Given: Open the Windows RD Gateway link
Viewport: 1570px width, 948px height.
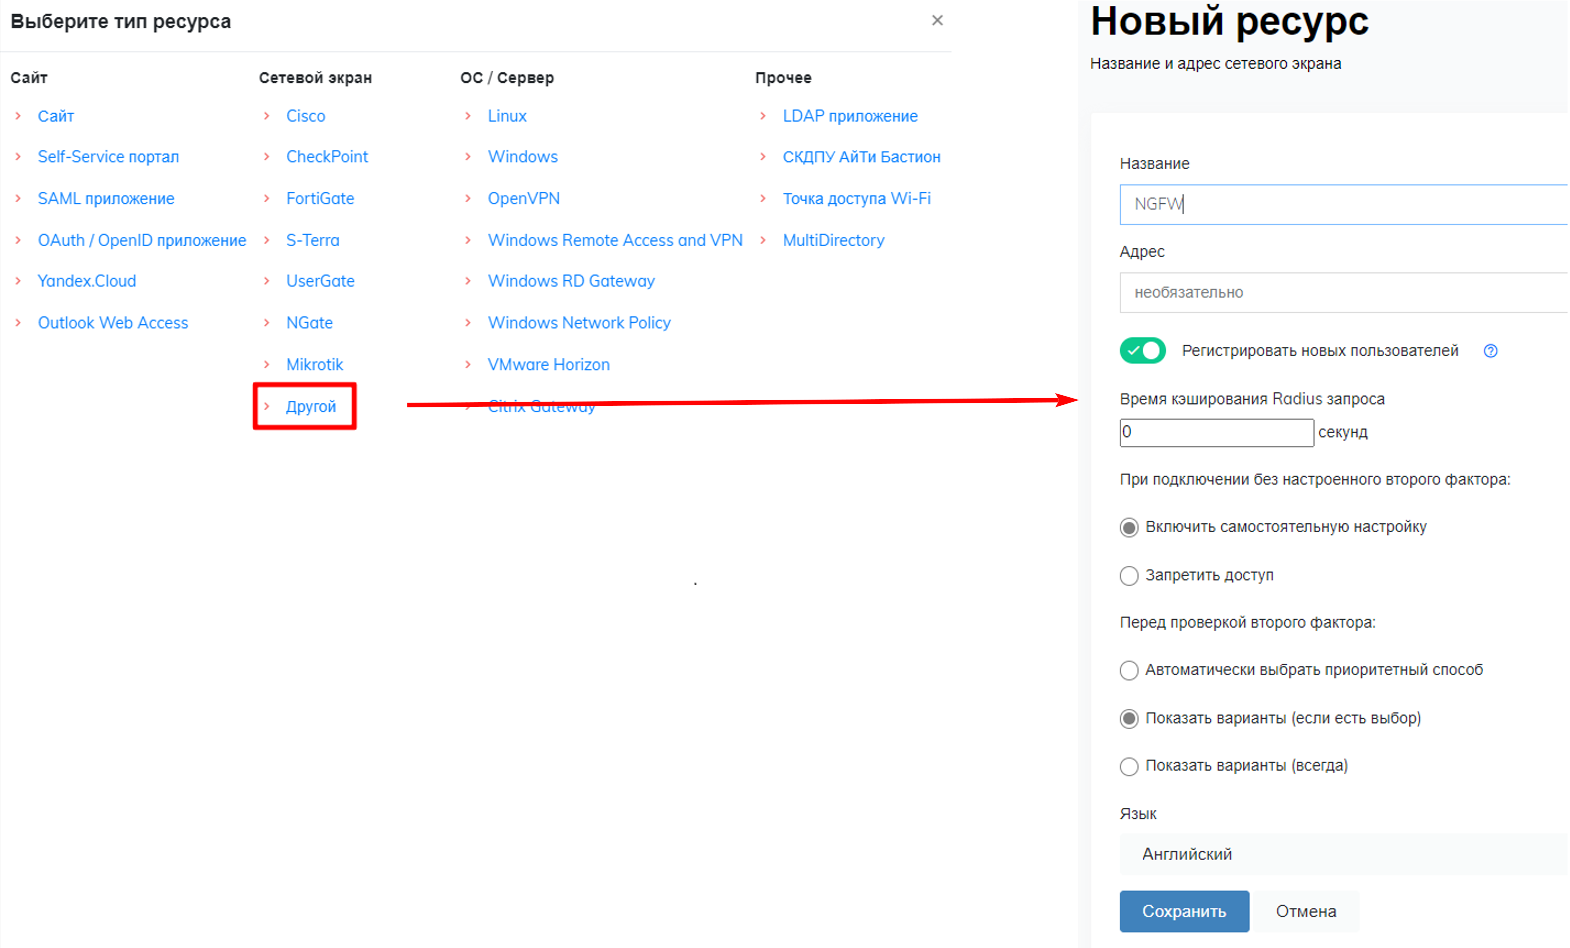Looking at the screenshot, I should (571, 282).
